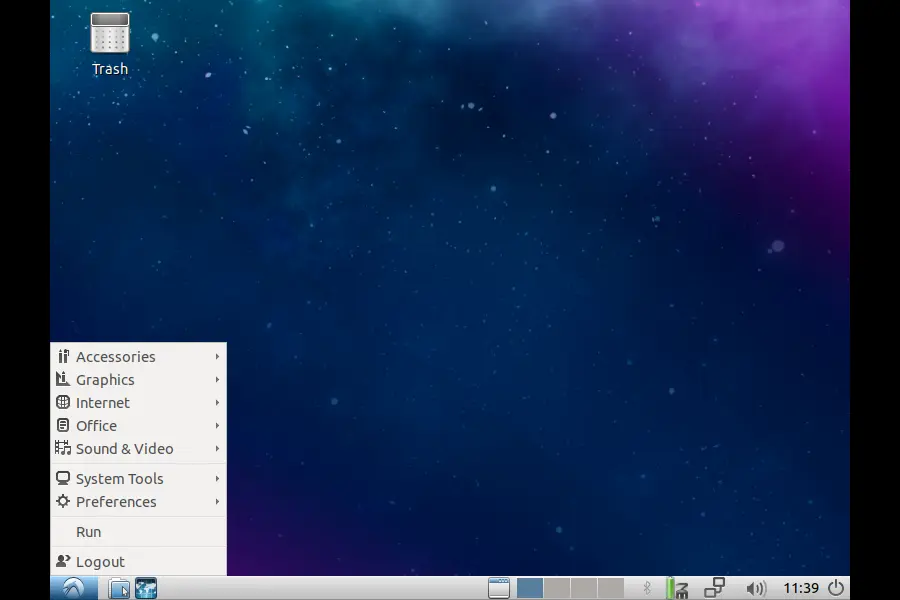Open the Bluetooth tray icon
900x600 pixels.
[647, 588]
